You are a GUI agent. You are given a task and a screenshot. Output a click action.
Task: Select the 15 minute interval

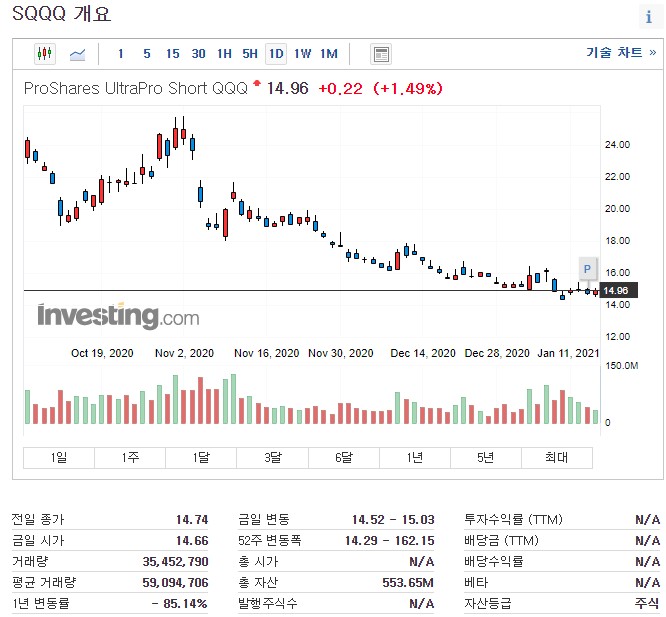tap(172, 54)
